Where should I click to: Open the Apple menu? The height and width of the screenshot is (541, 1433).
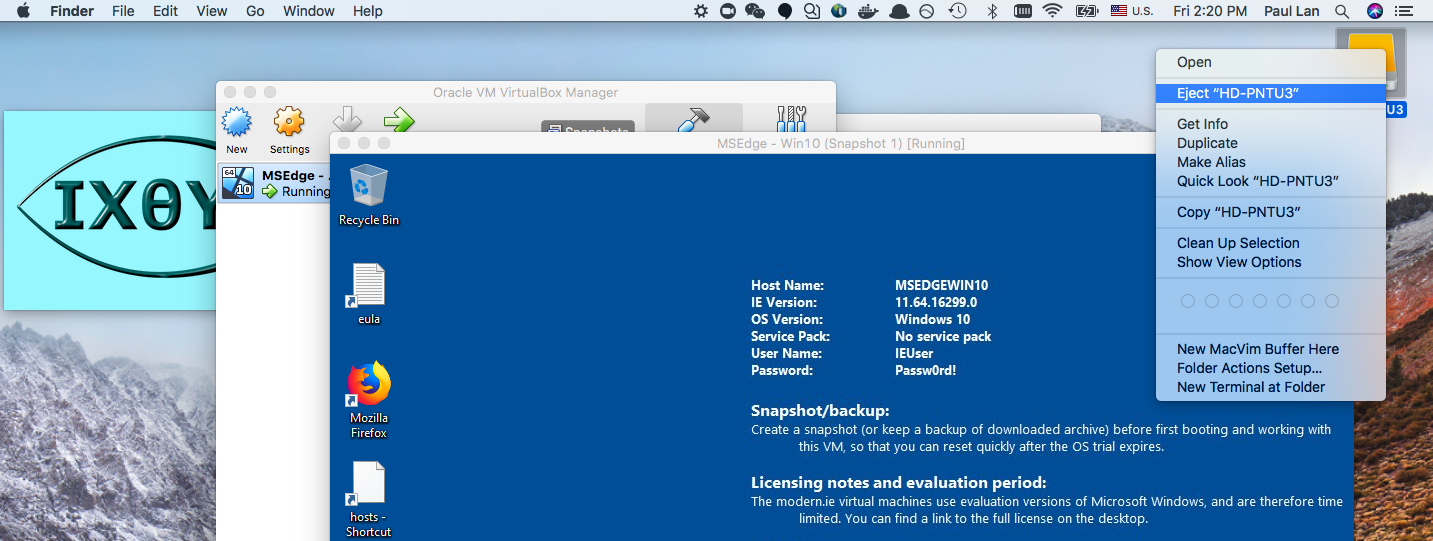point(23,11)
